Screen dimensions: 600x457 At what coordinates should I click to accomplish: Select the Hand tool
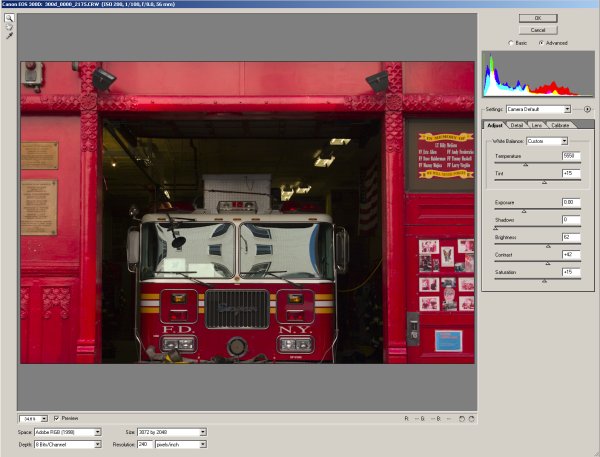[9, 27]
